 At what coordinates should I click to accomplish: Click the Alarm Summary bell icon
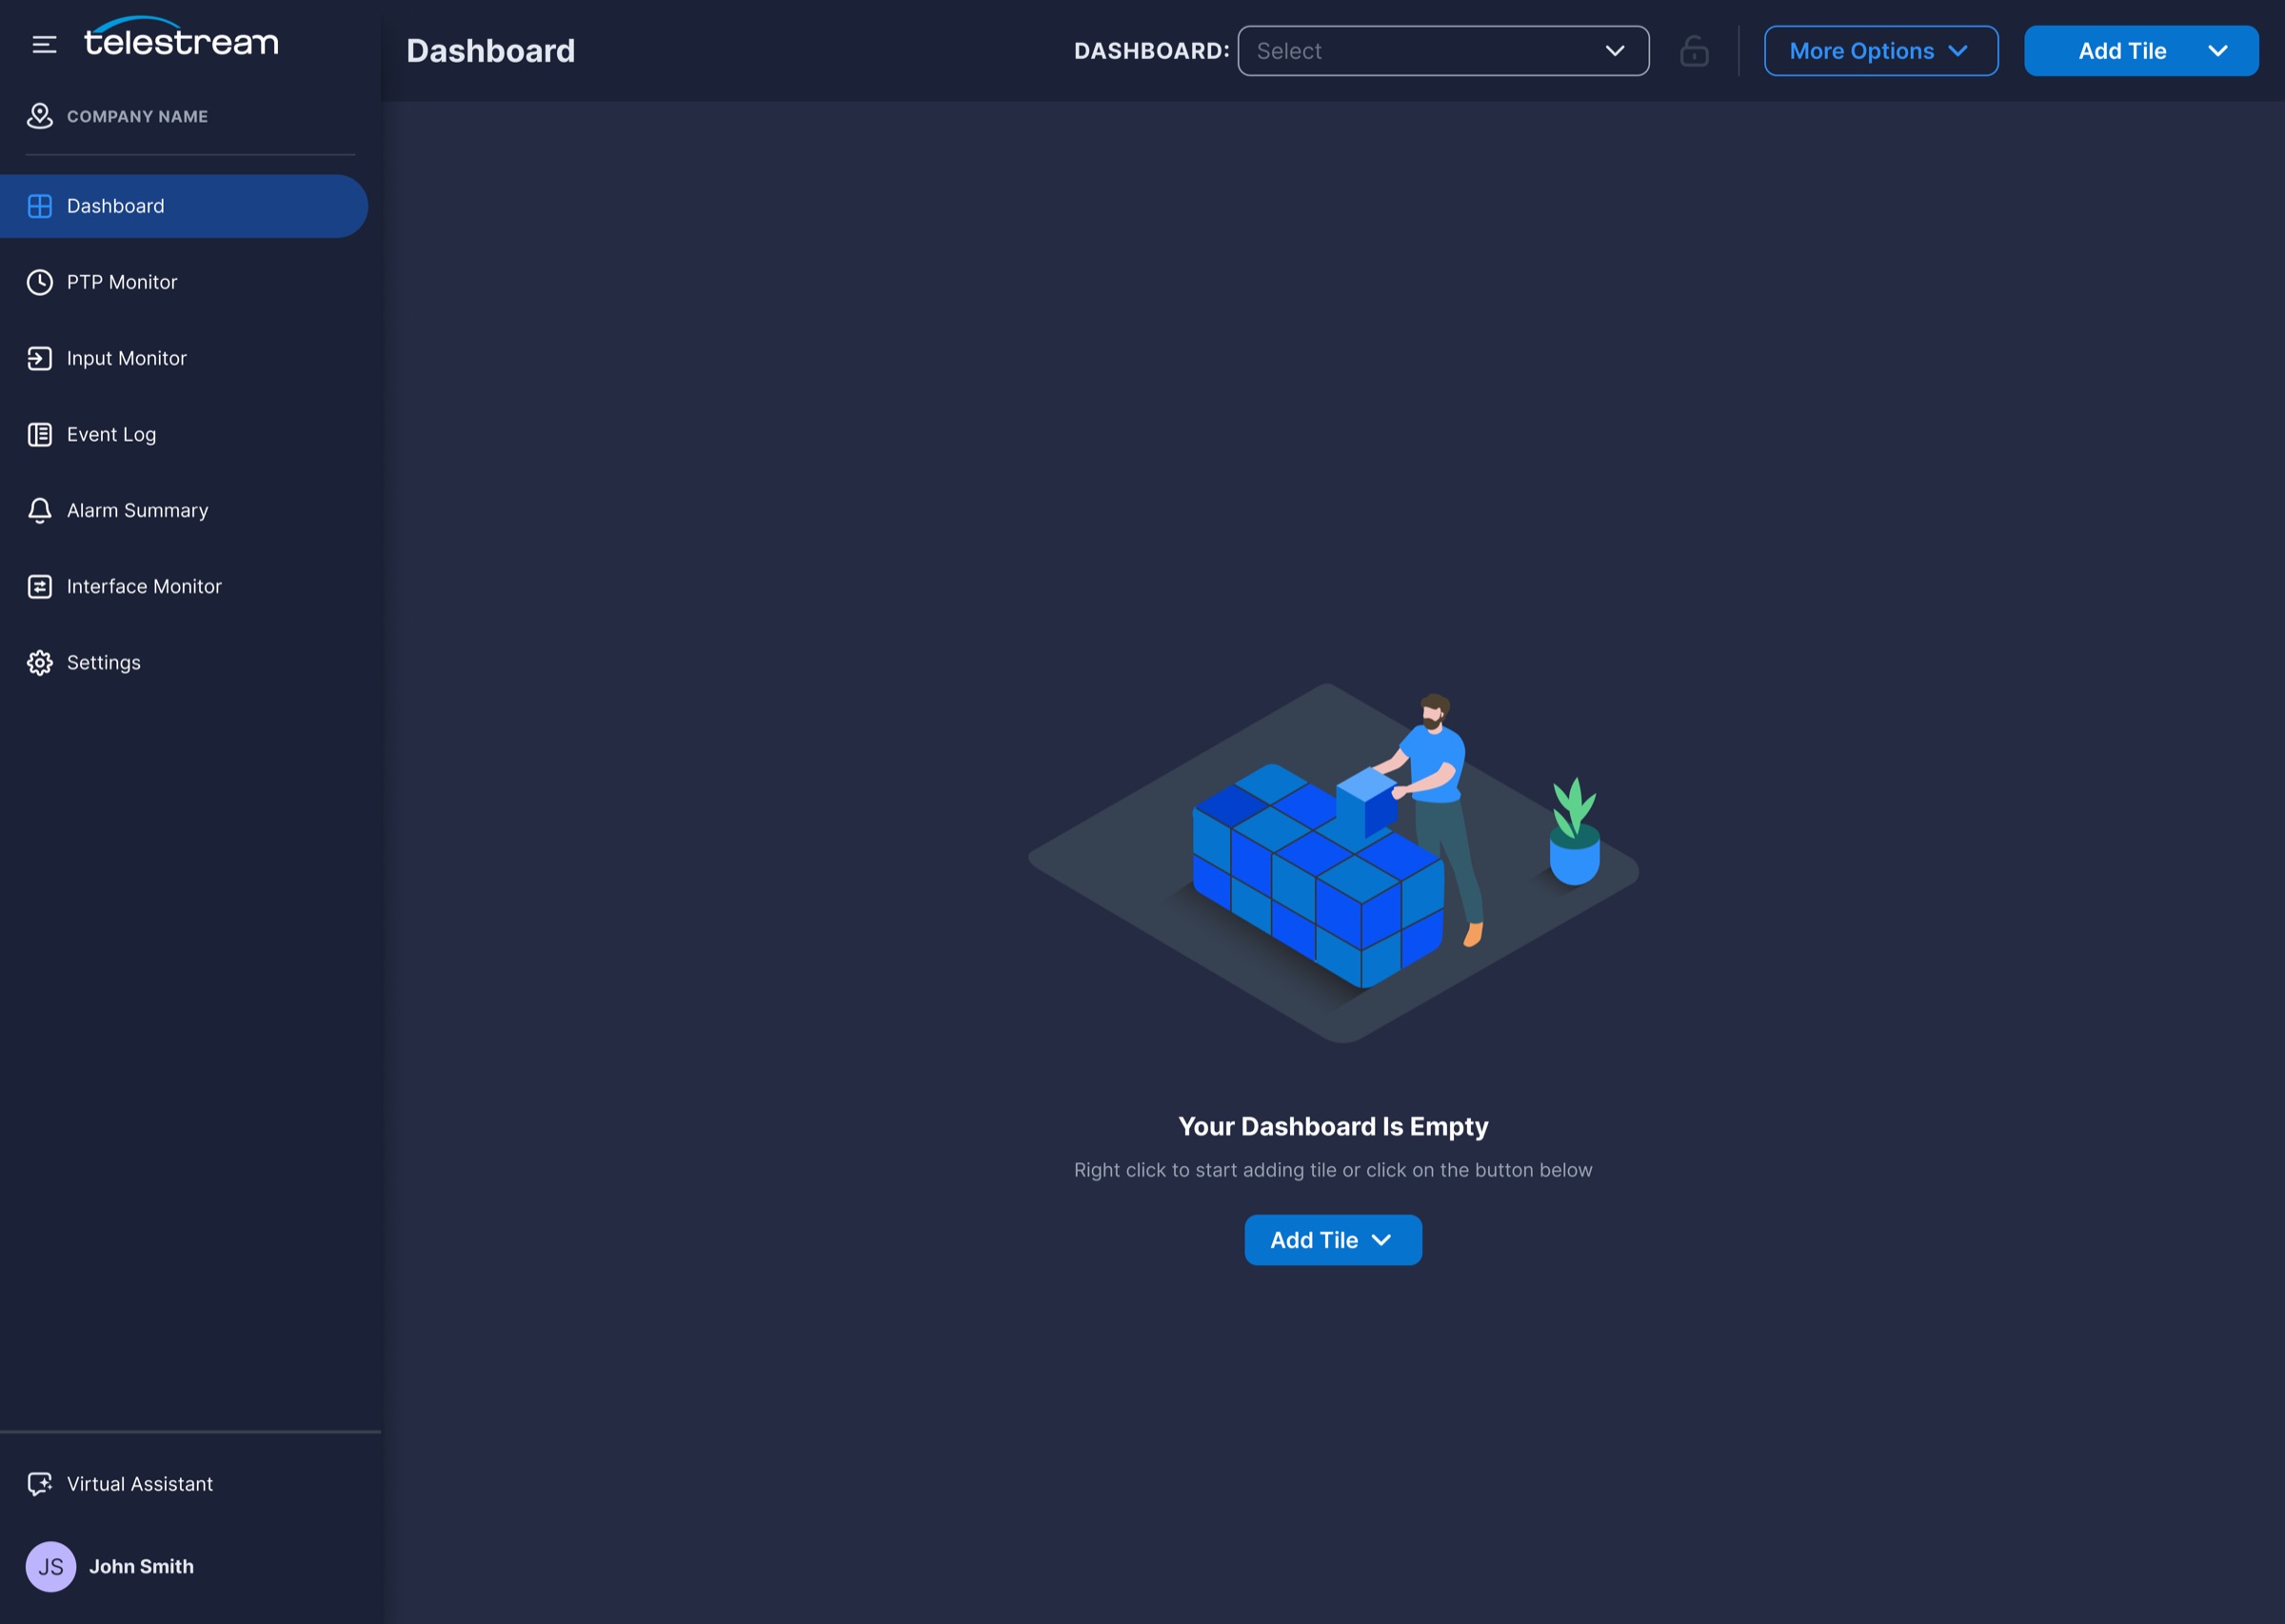point(40,510)
